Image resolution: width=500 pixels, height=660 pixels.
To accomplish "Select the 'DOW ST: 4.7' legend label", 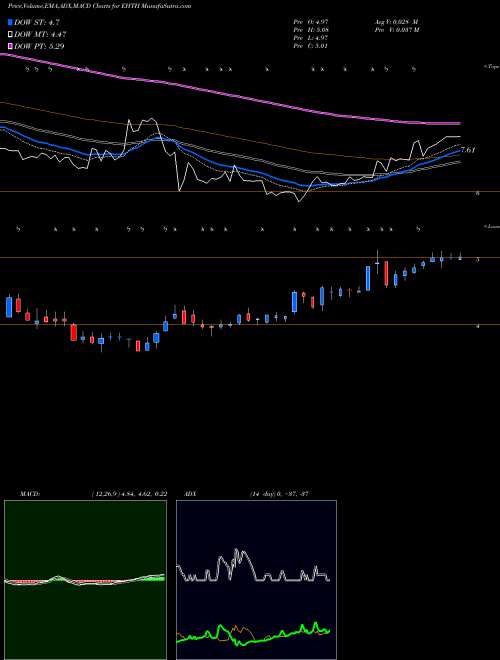I will 35,23.
